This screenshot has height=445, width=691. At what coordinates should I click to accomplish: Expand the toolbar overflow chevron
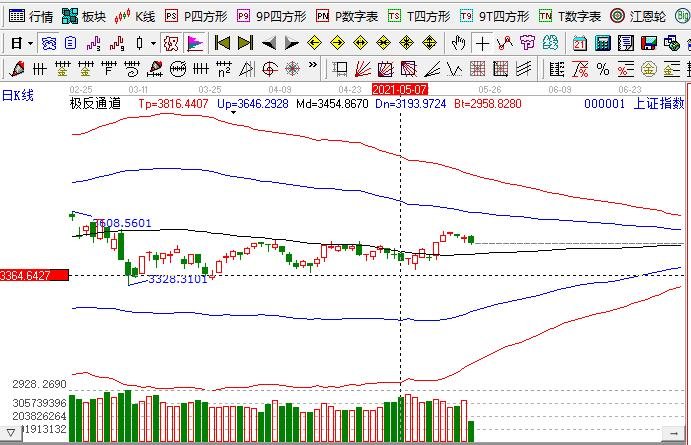click(x=313, y=65)
